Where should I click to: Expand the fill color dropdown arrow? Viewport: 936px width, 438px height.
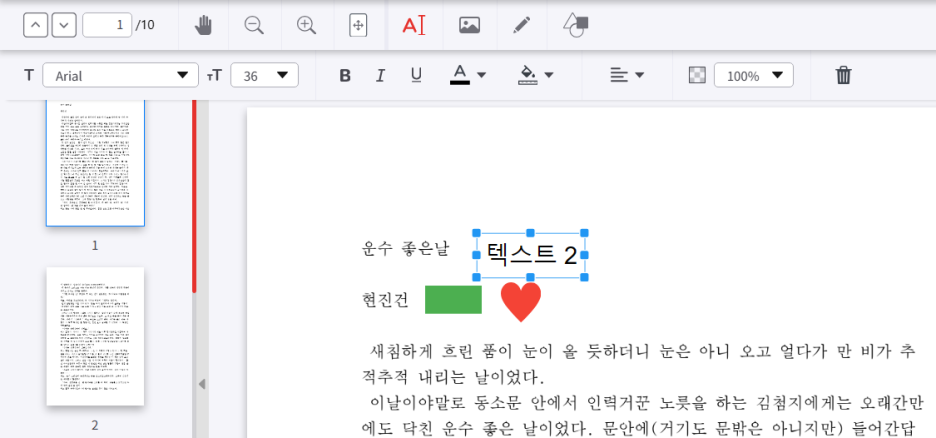coord(549,75)
